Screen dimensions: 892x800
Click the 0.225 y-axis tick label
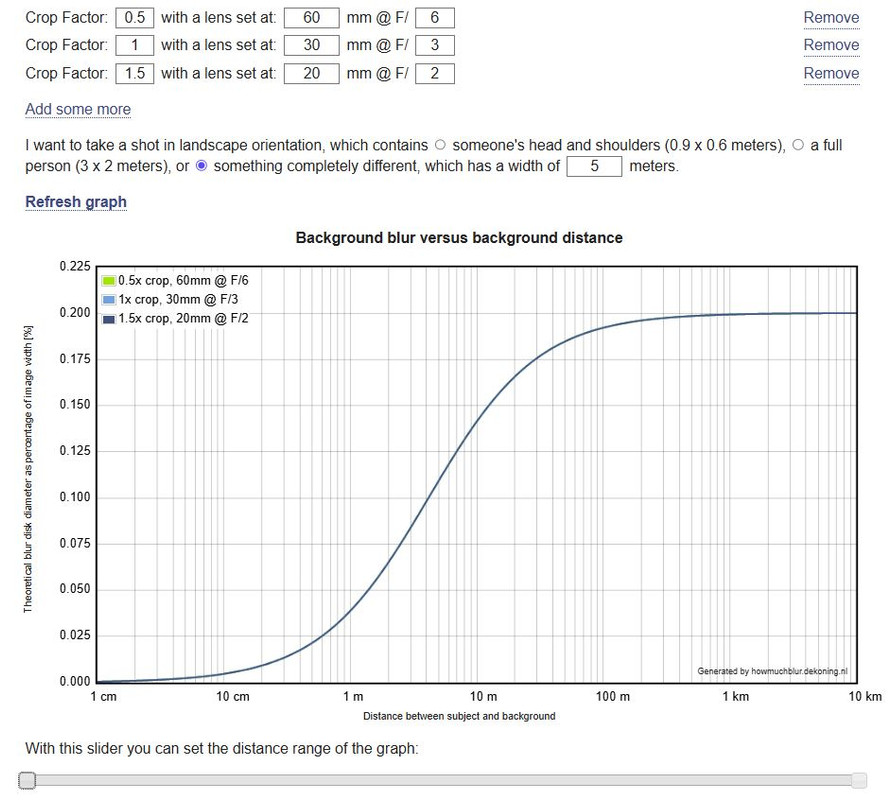[75, 266]
